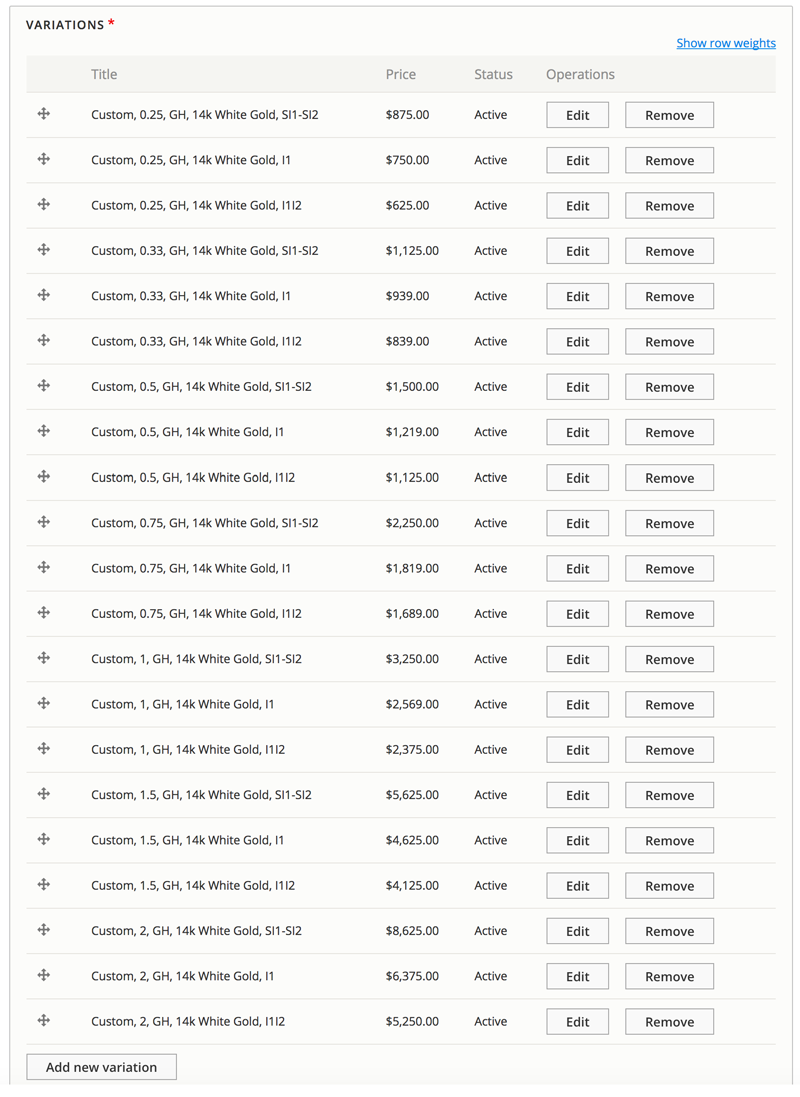800x1097 pixels.
Task: Click drag handle for $750.00 variation row
Action: tap(44, 159)
